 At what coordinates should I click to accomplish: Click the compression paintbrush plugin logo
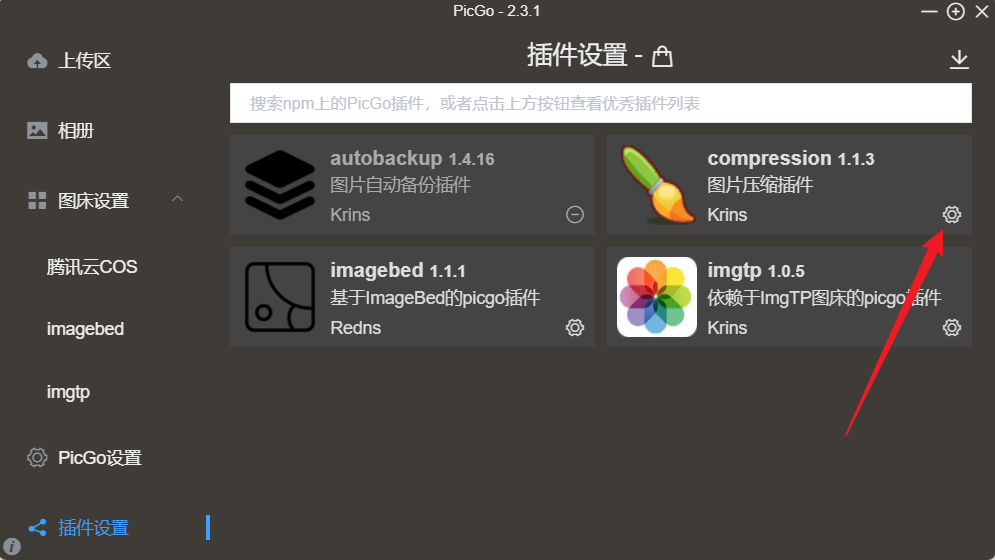(x=657, y=185)
